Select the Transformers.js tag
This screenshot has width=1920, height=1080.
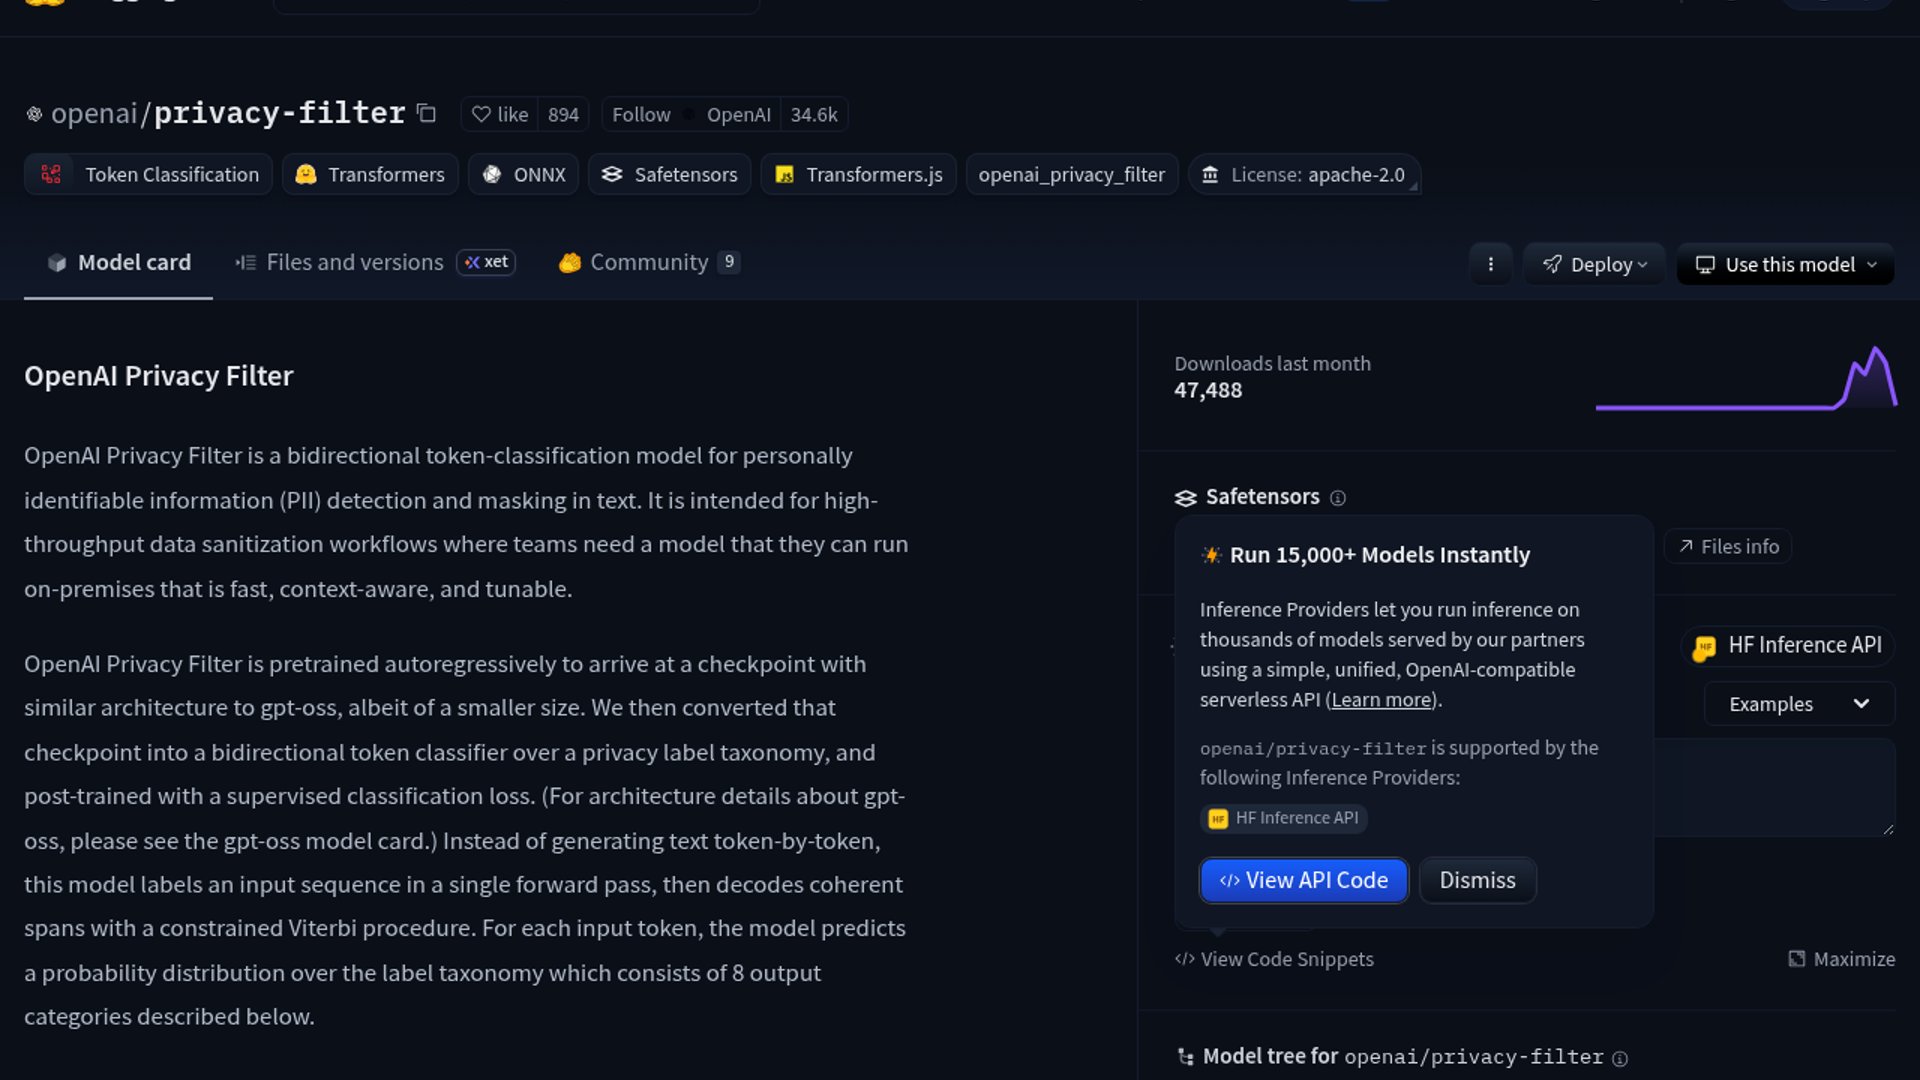tap(859, 175)
